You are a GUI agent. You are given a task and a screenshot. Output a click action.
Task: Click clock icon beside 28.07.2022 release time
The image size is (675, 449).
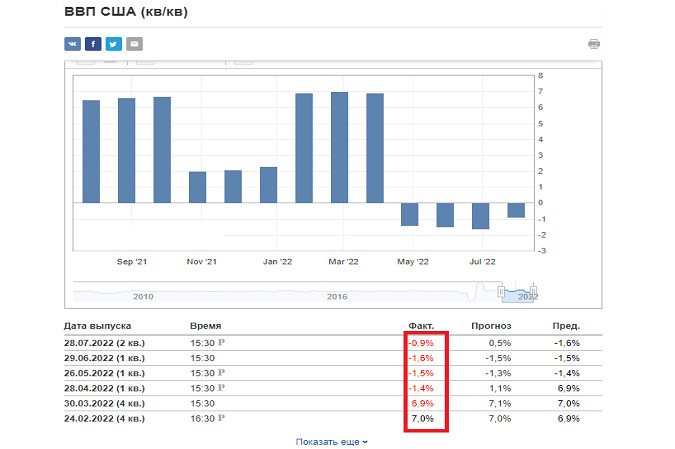(222, 342)
